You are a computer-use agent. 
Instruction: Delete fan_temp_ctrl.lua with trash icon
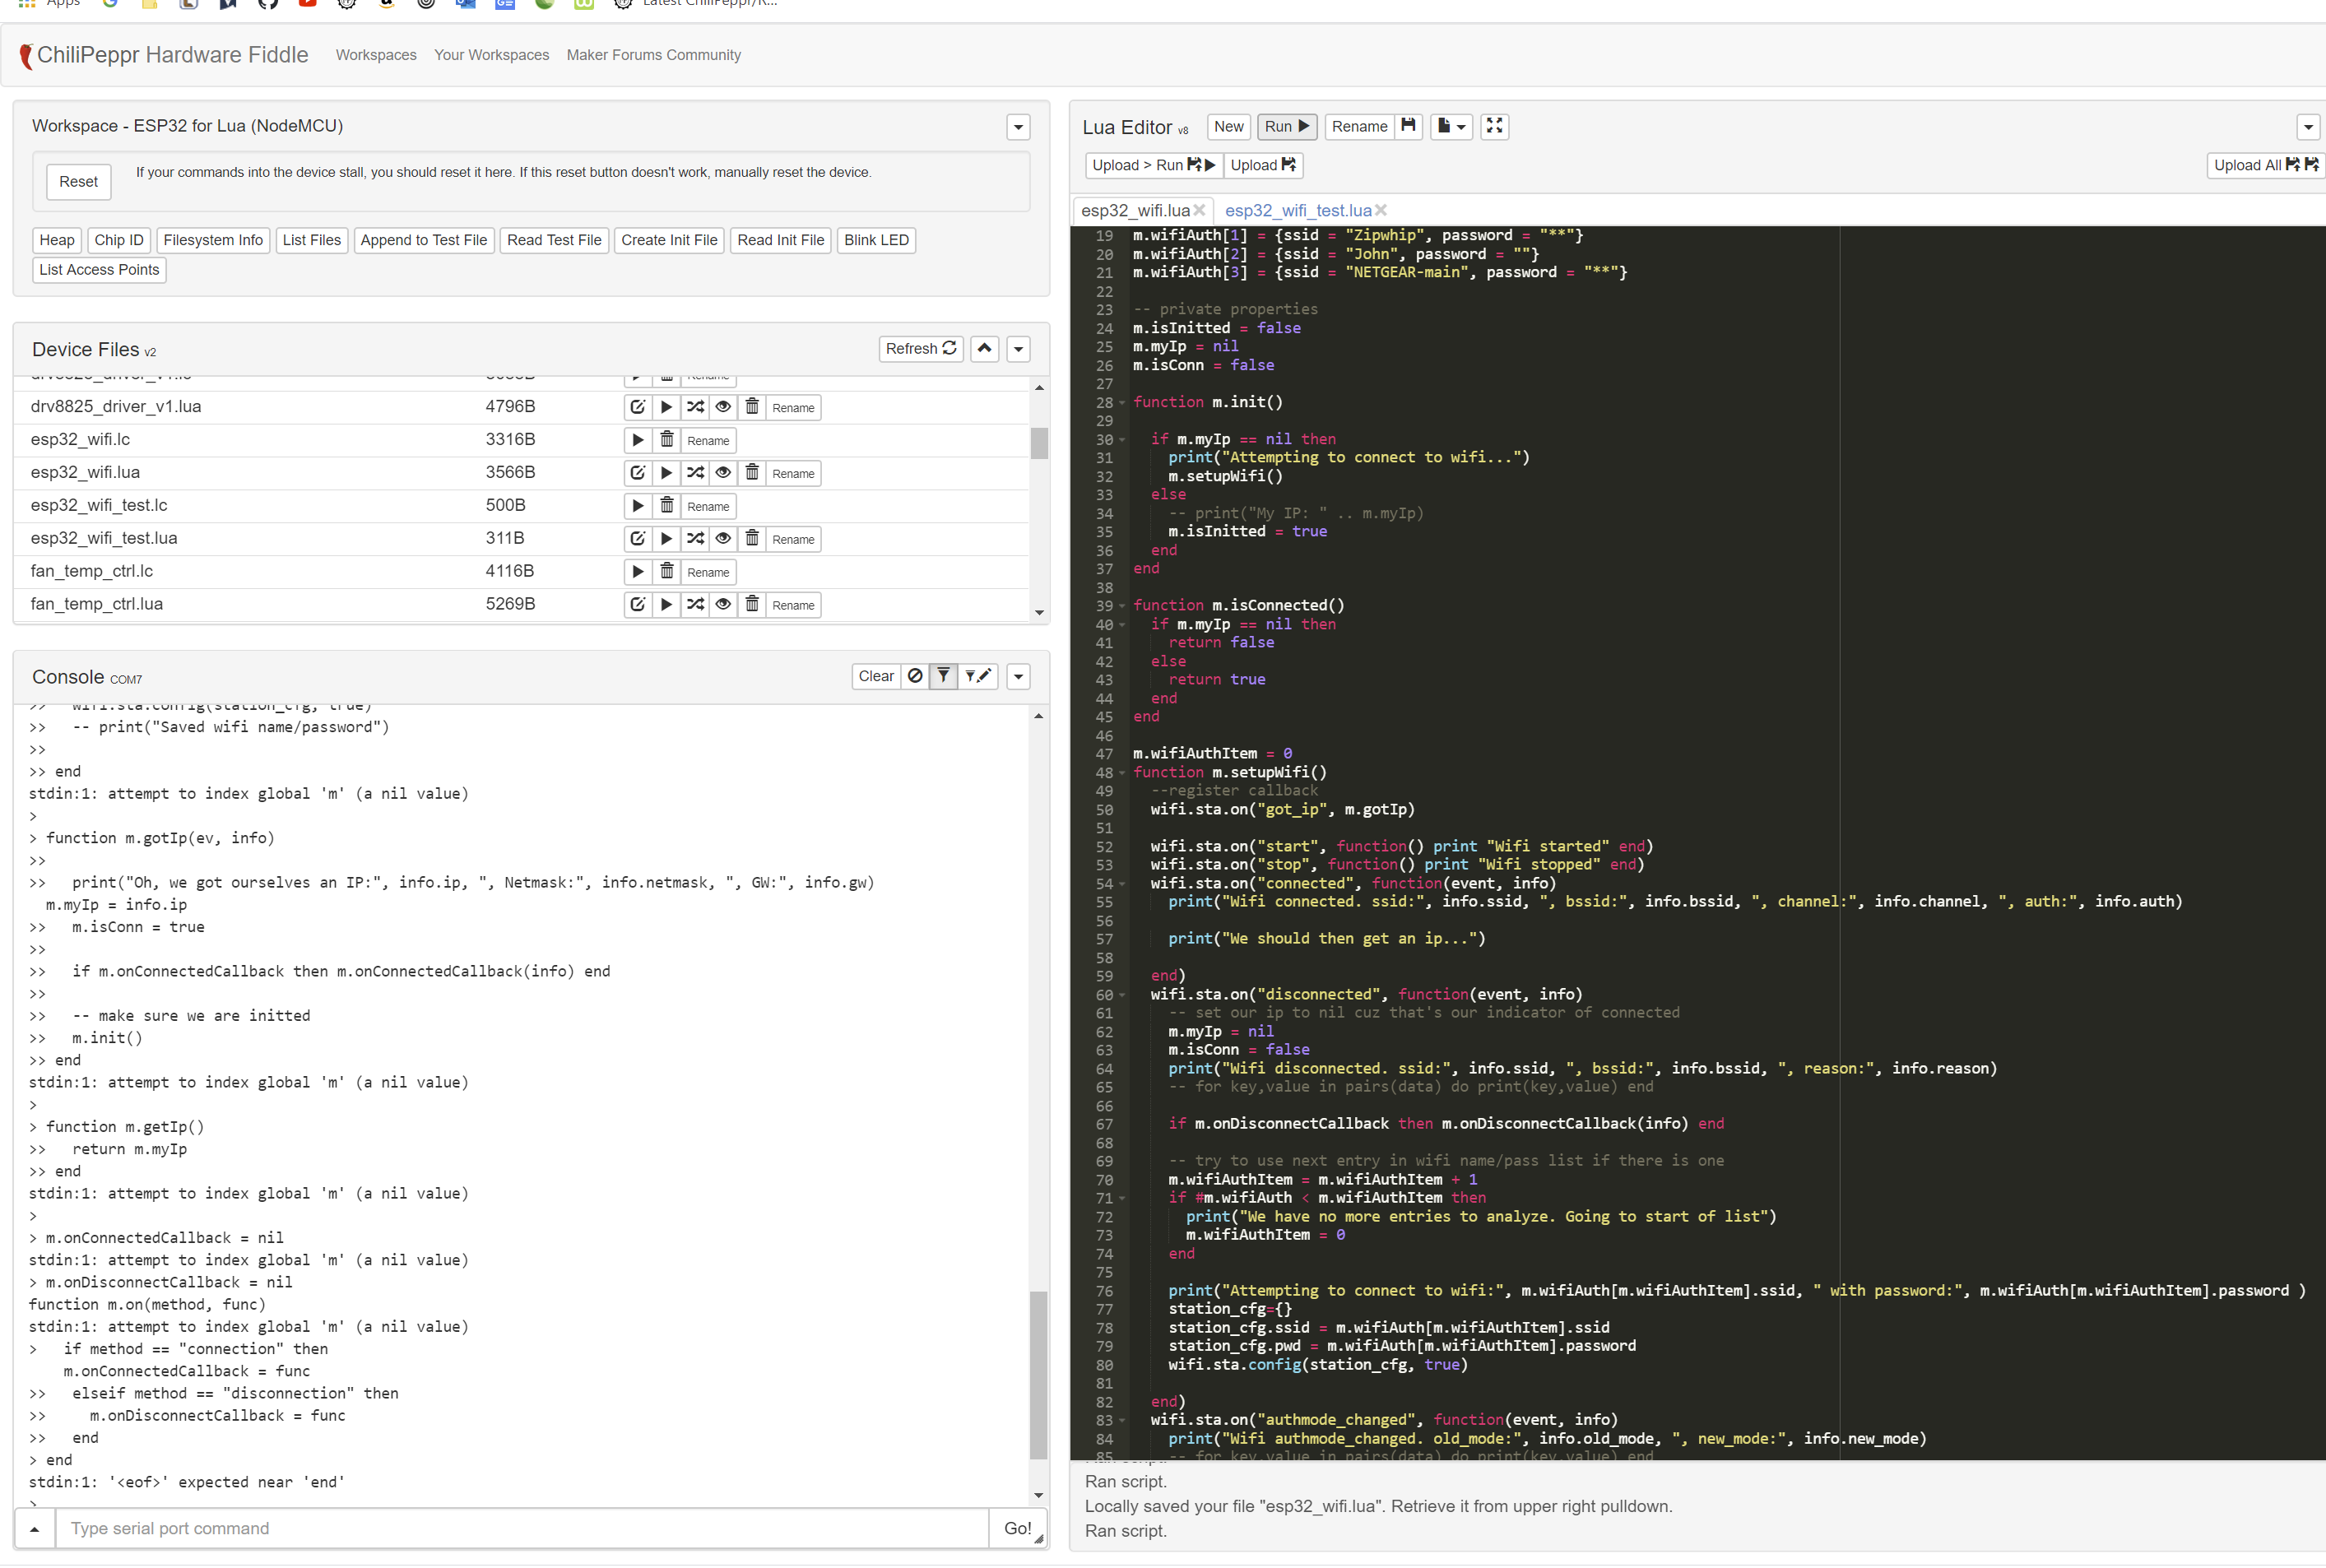[752, 605]
